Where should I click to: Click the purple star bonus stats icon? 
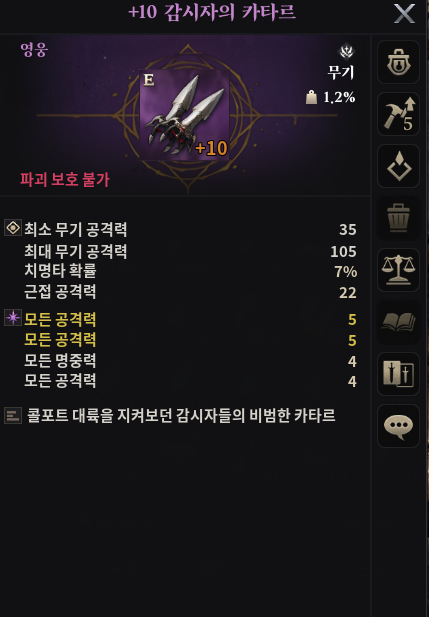click(13, 318)
